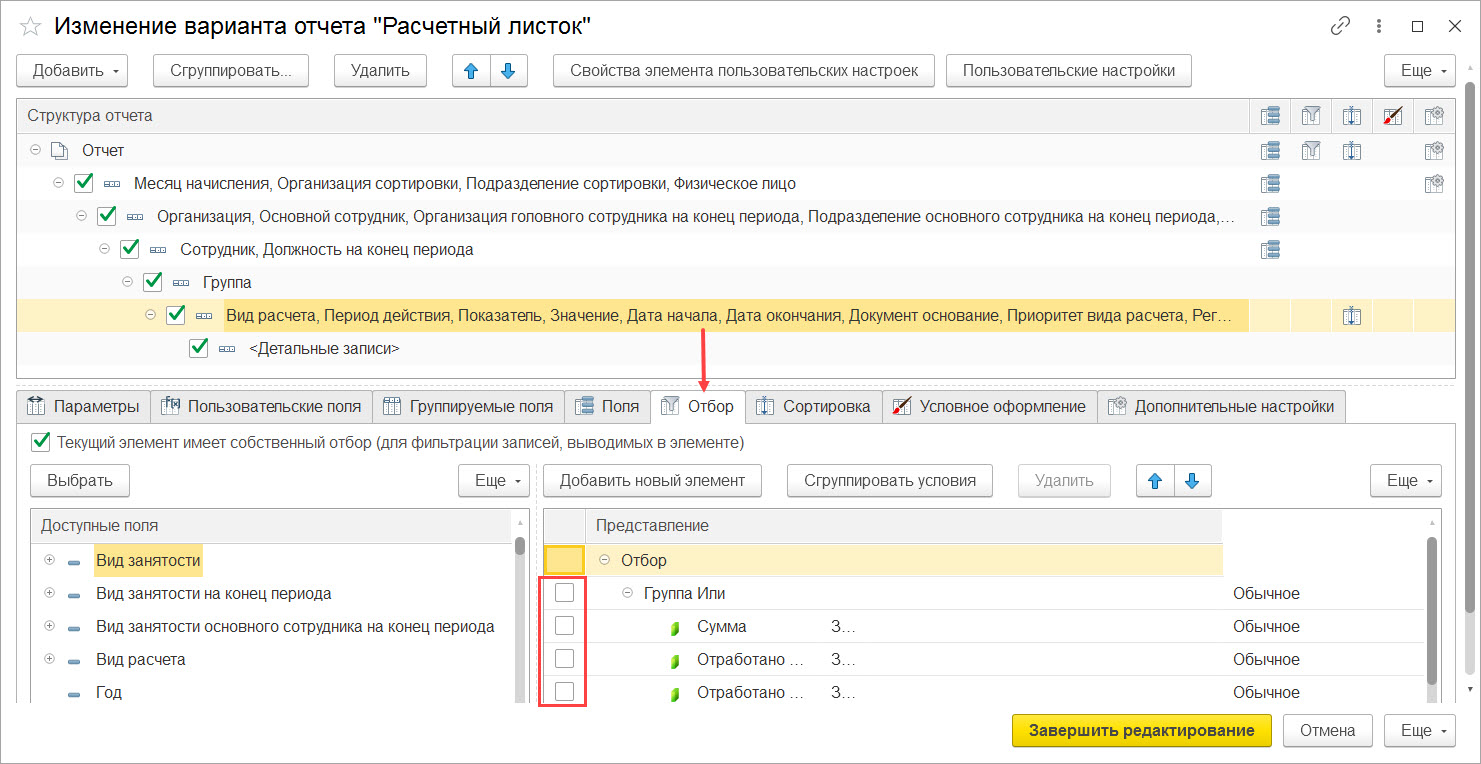
Task: Click Добавить новый элемент button
Action: pyautogui.click(x=652, y=481)
